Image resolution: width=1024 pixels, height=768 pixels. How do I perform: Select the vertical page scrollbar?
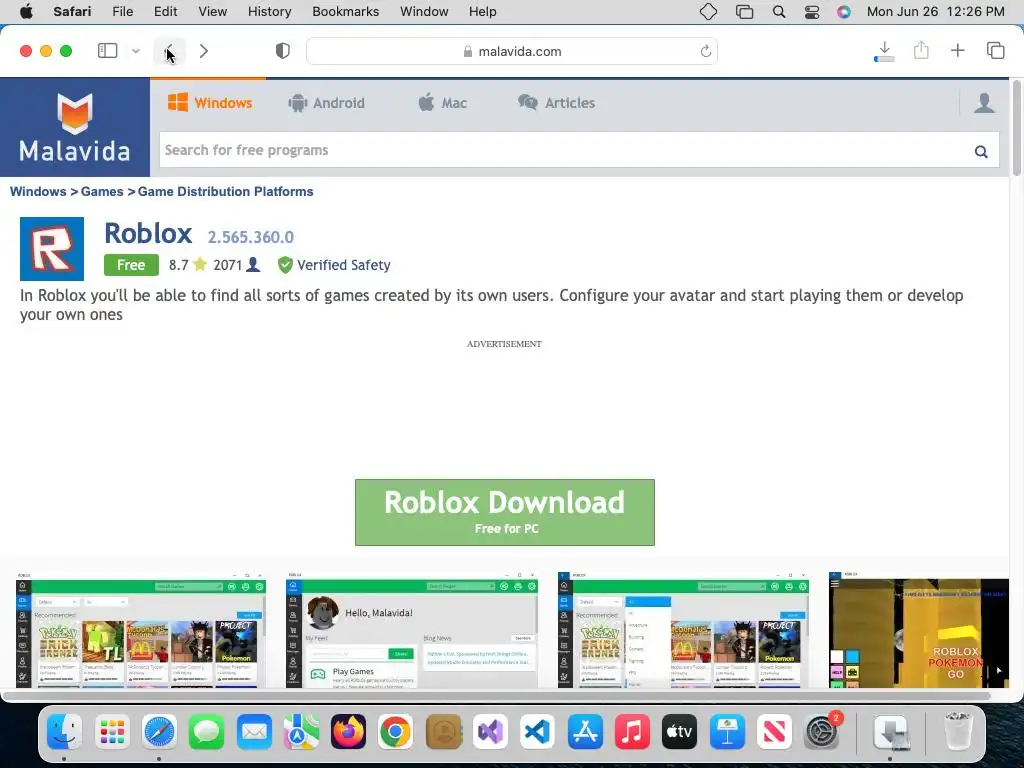tap(1016, 129)
